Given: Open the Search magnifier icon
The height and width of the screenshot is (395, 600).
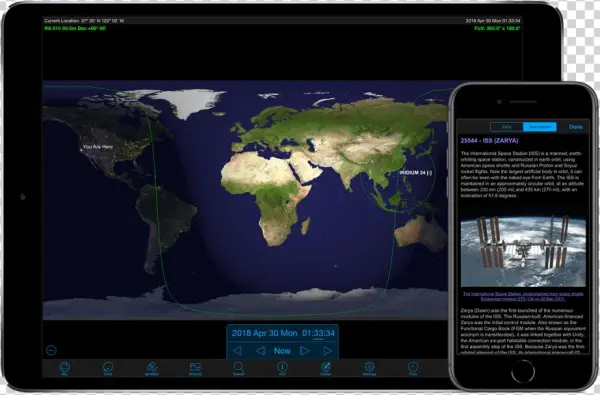Looking at the screenshot, I should tap(239, 368).
